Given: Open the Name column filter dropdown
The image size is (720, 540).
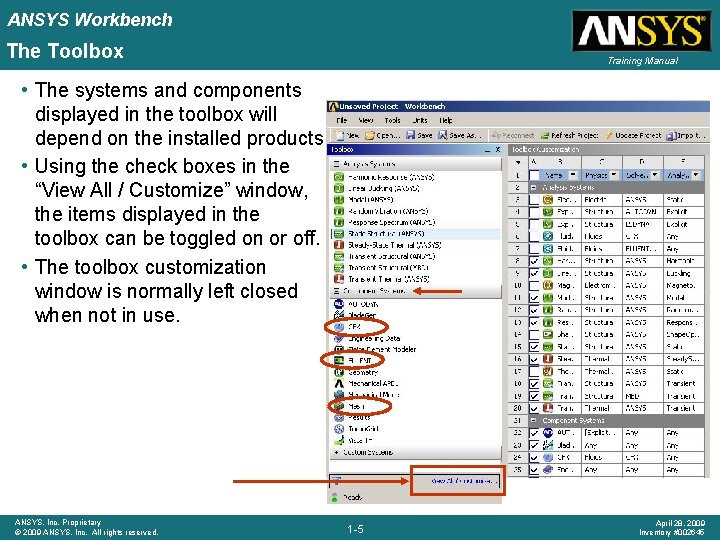Looking at the screenshot, I should tap(573, 175).
